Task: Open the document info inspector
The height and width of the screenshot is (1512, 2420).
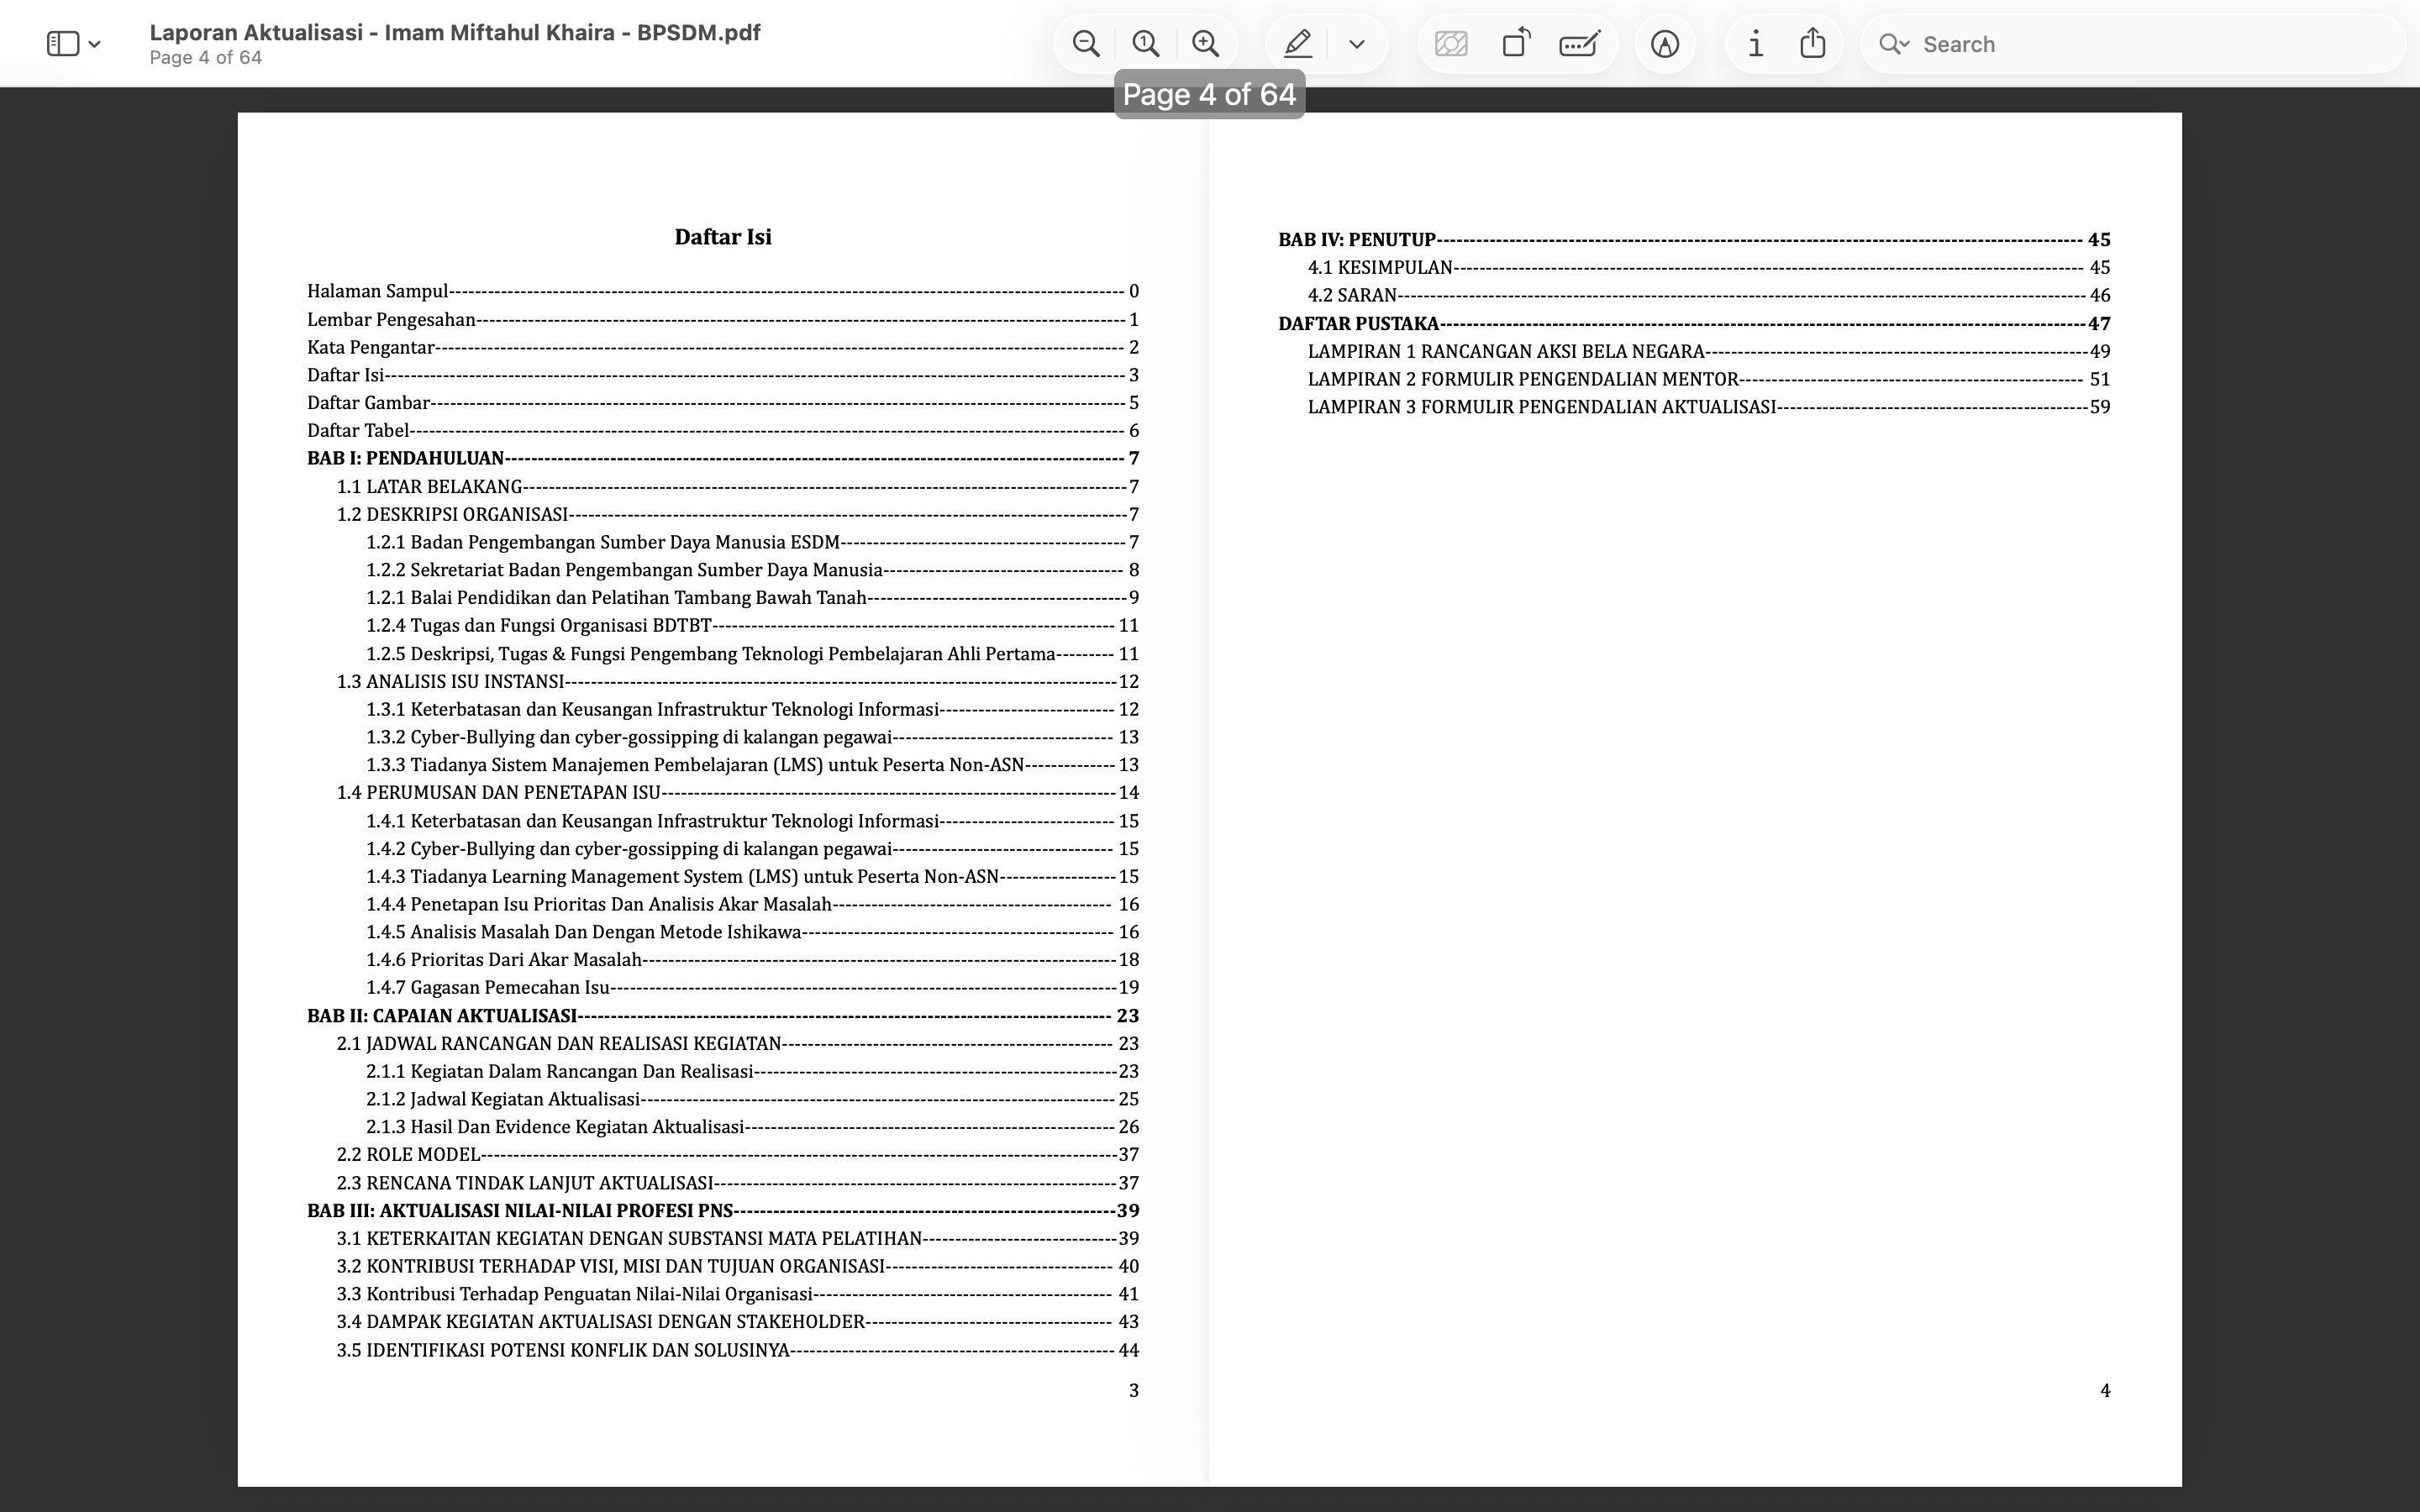Action: tap(1755, 44)
